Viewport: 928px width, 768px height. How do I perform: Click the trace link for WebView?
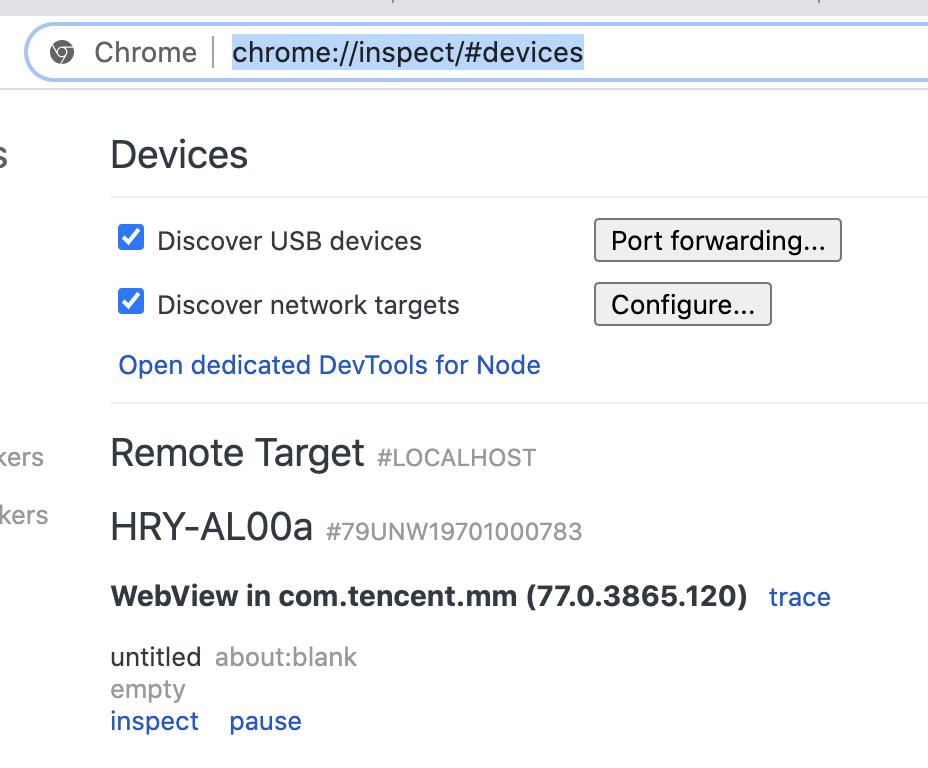click(x=800, y=597)
